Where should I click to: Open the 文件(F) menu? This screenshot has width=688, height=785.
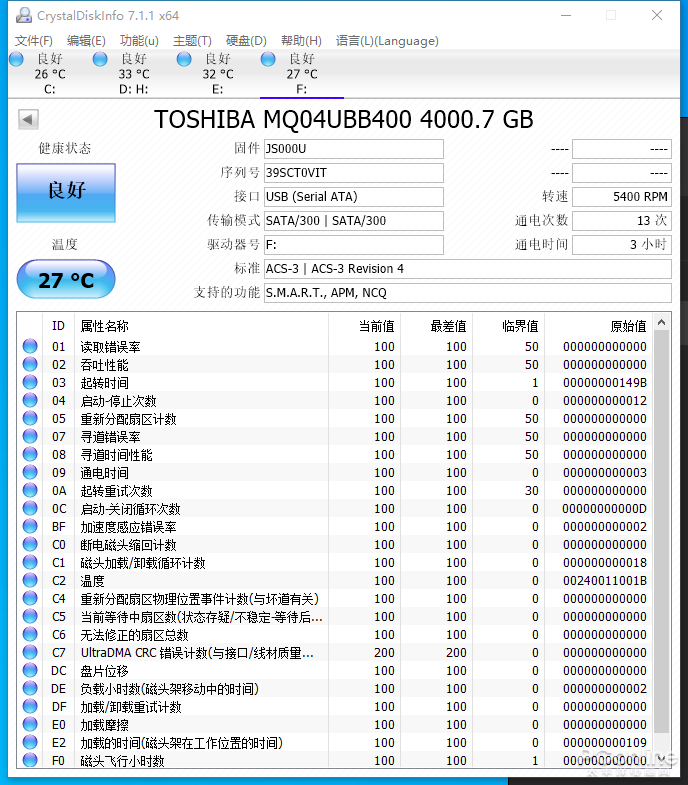click(x=34, y=41)
